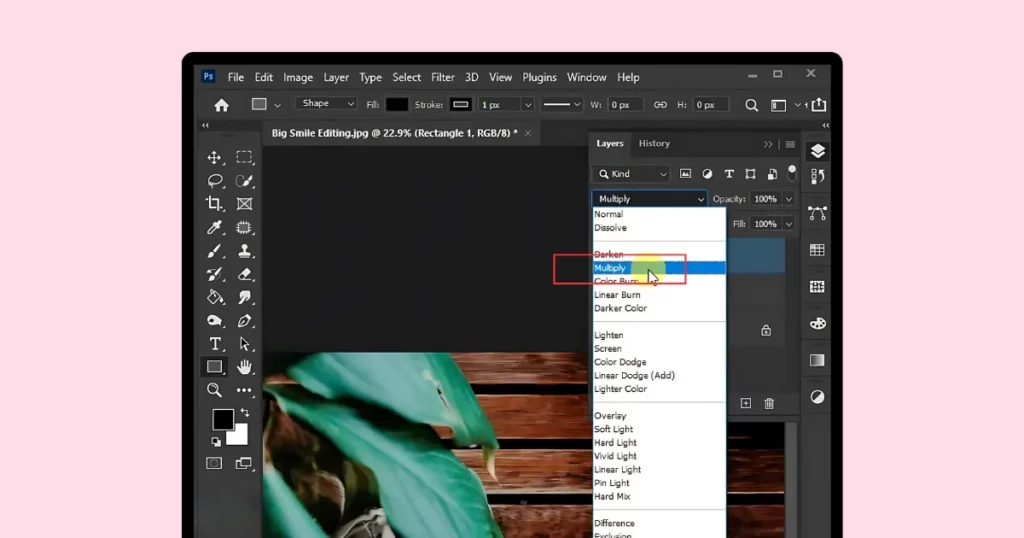Image resolution: width=1024 pixels, height=538 pixels.
Task: Select the Frame tool
Action: pos(244,204)
